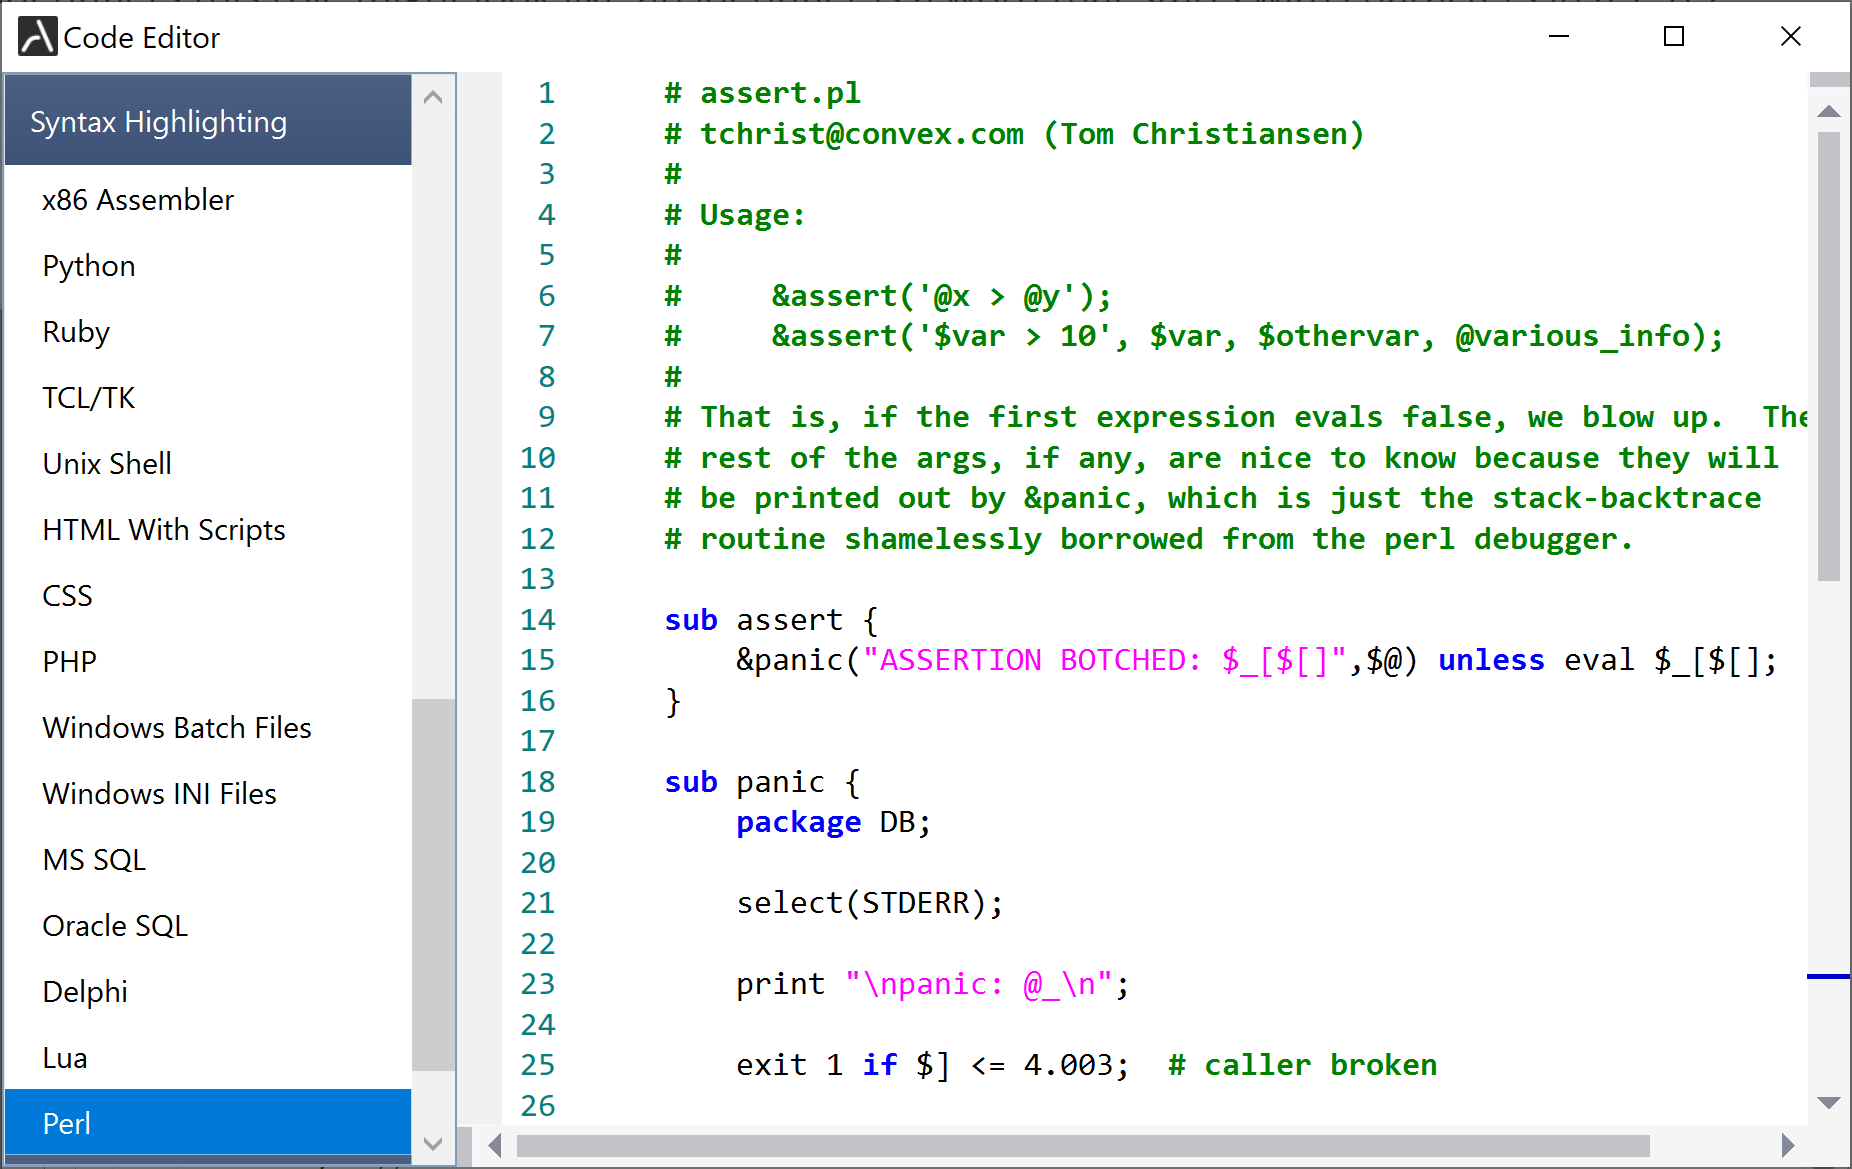
Task: Click the horizontal scrollbar right arrow
Action: coord(1788,1146)
